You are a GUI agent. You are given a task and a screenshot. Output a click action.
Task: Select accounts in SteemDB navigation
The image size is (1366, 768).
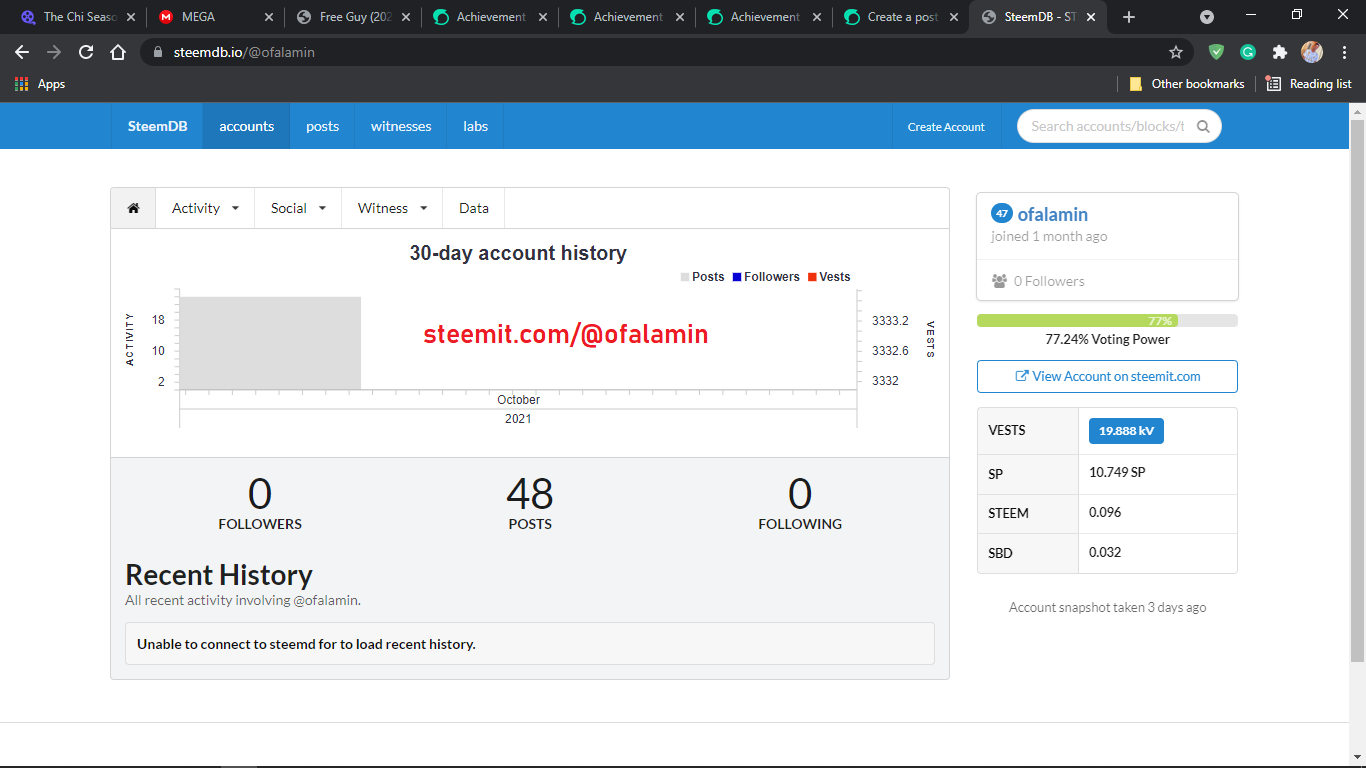247,126
